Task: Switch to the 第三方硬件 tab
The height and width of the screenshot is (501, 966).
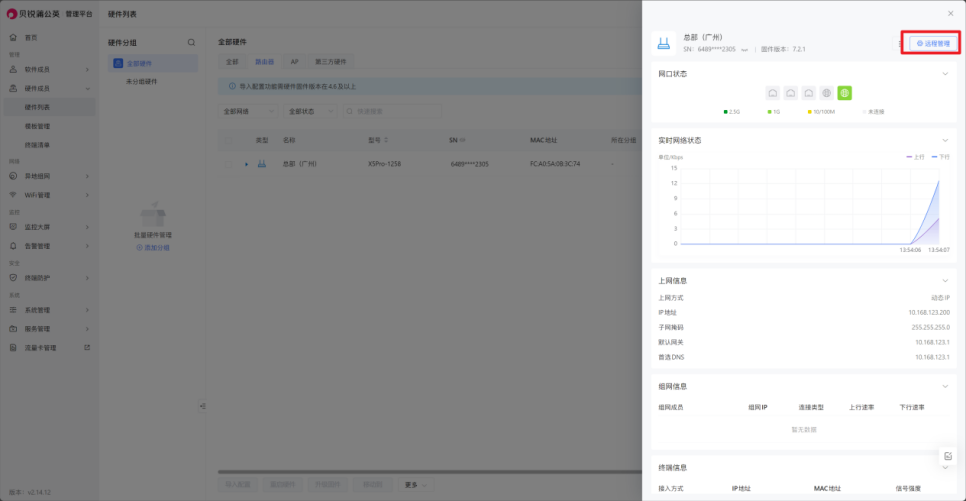Action: (330, 62)
